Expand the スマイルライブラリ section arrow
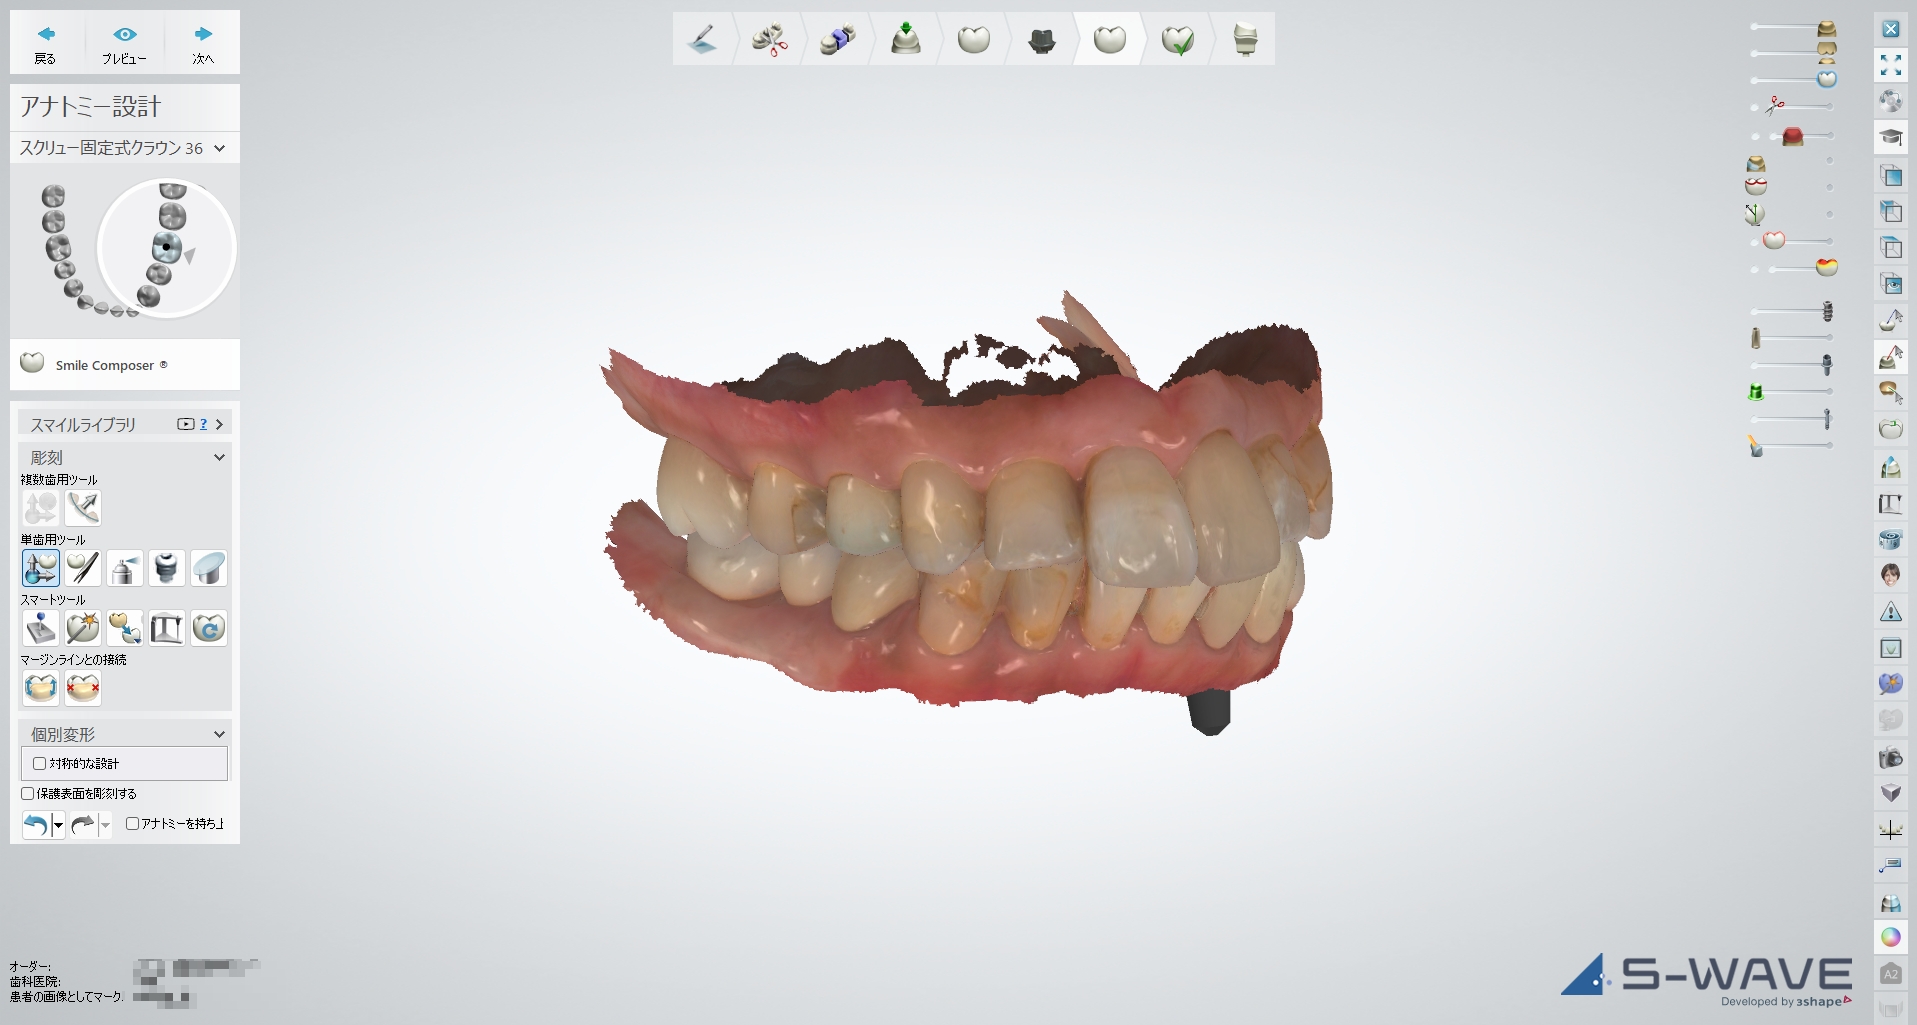This screenshot has height=1025, width=1917. 220,424
